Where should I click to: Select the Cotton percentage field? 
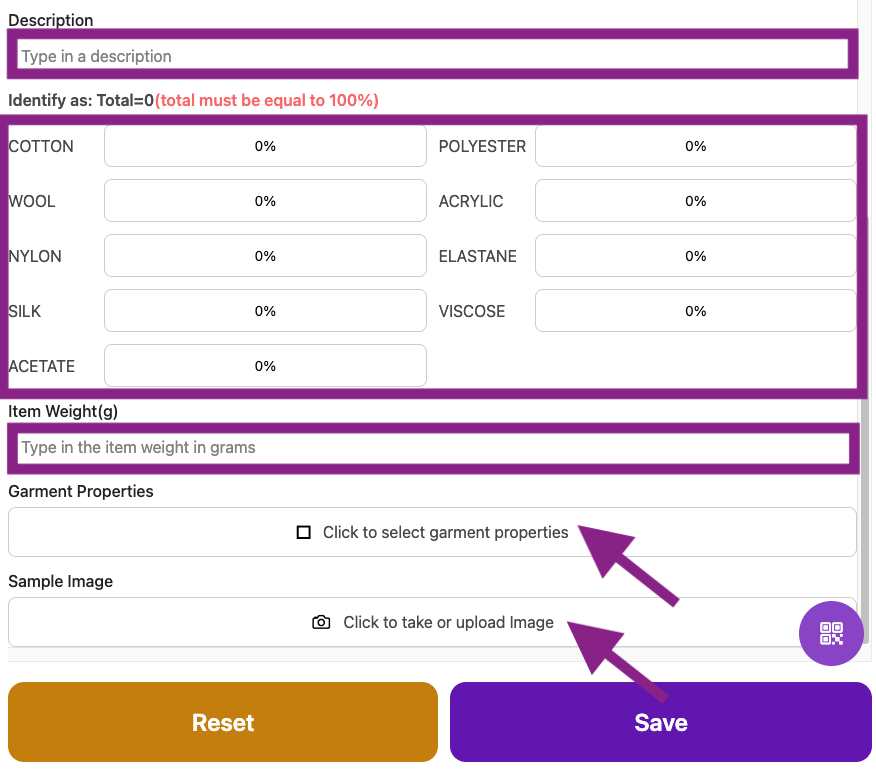click(265, 146)
